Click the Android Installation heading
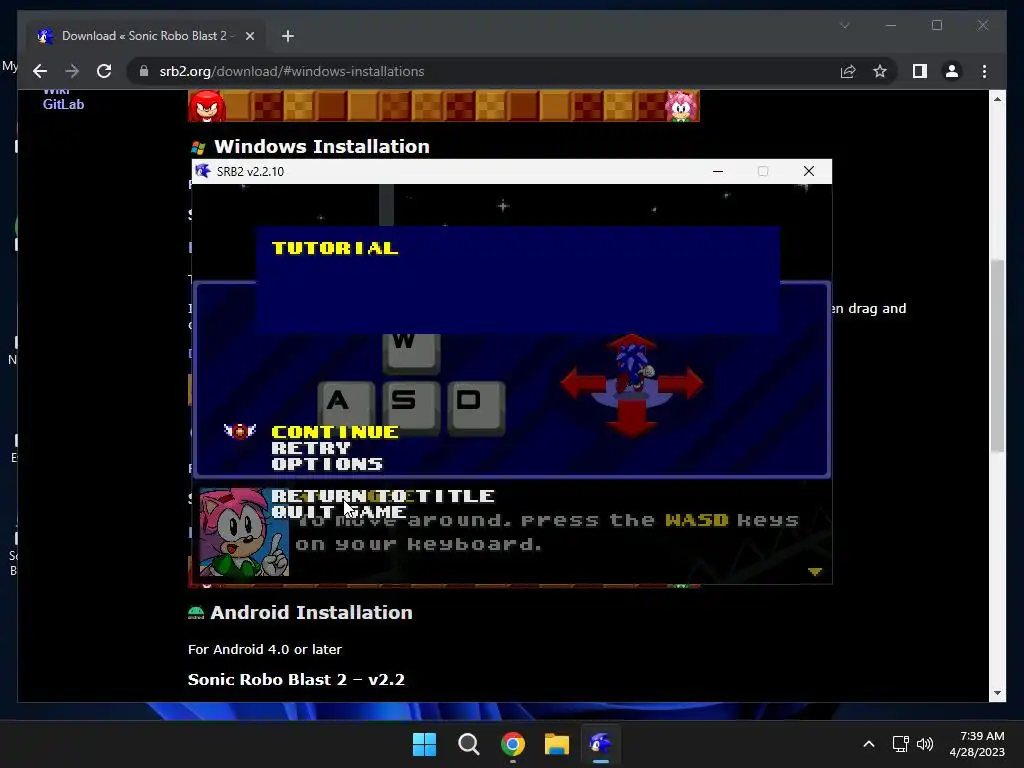This screenshot has width=1024, height=768. [312, 613]
